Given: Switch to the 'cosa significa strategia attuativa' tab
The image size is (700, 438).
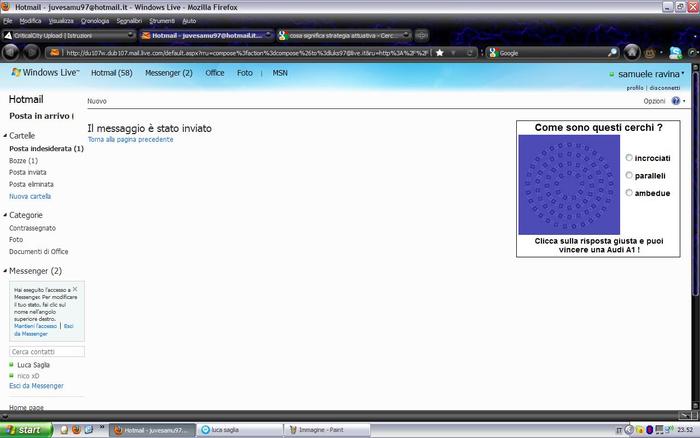Looking at the screenshot, I should point(343,35).
